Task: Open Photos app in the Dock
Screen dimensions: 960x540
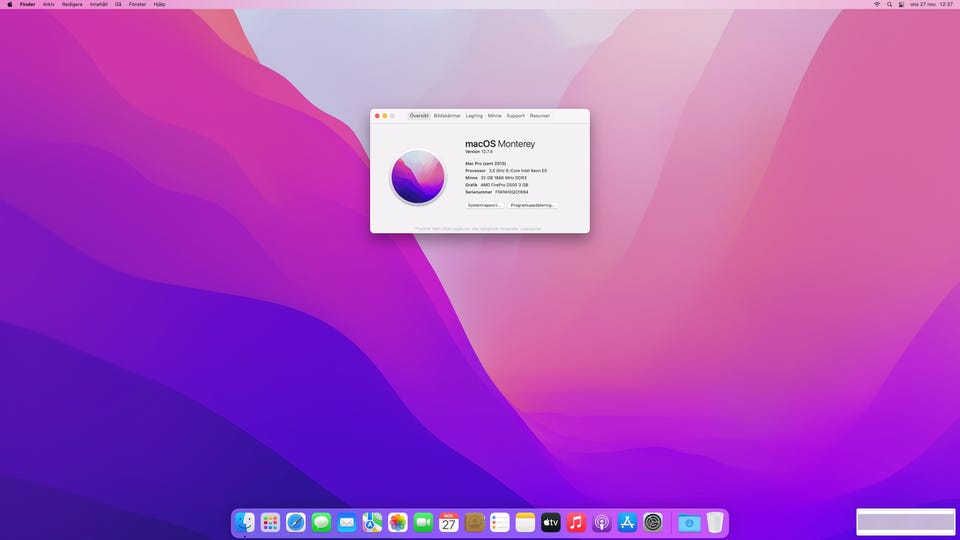Action: (398, 522)
